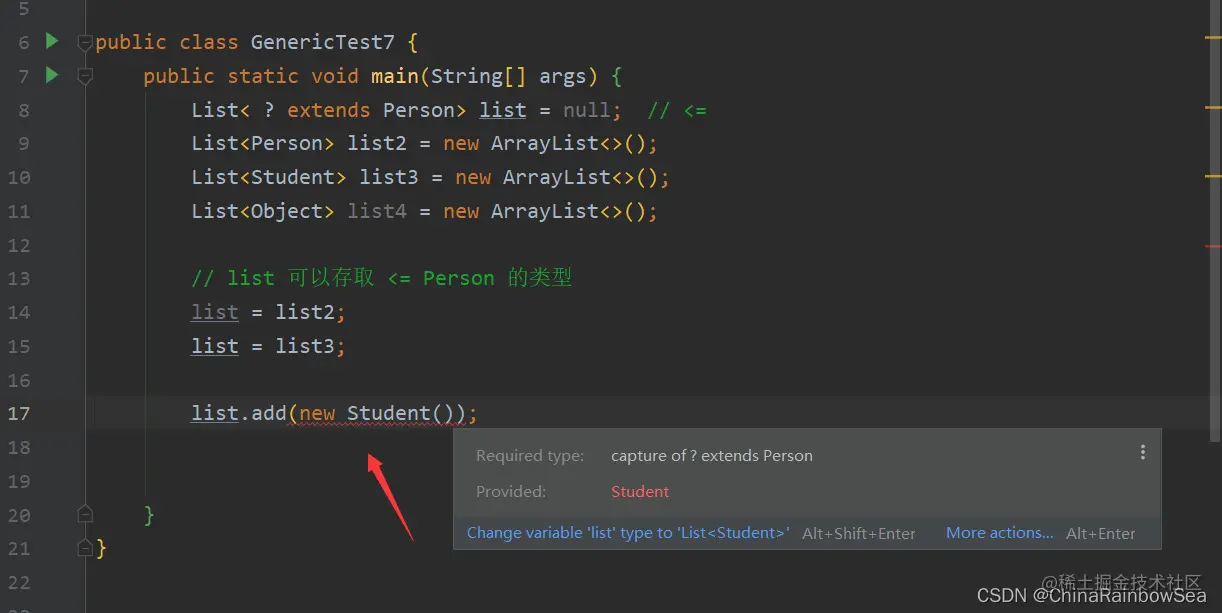Click 'String[] args' parameter
Screen dimensions: 1222x613
click(508, 76)
